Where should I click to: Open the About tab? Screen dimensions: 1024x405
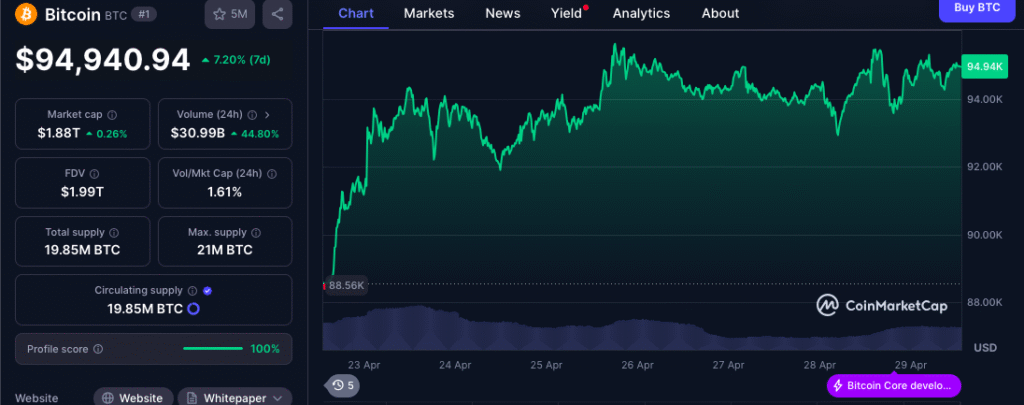pos(720,13)
